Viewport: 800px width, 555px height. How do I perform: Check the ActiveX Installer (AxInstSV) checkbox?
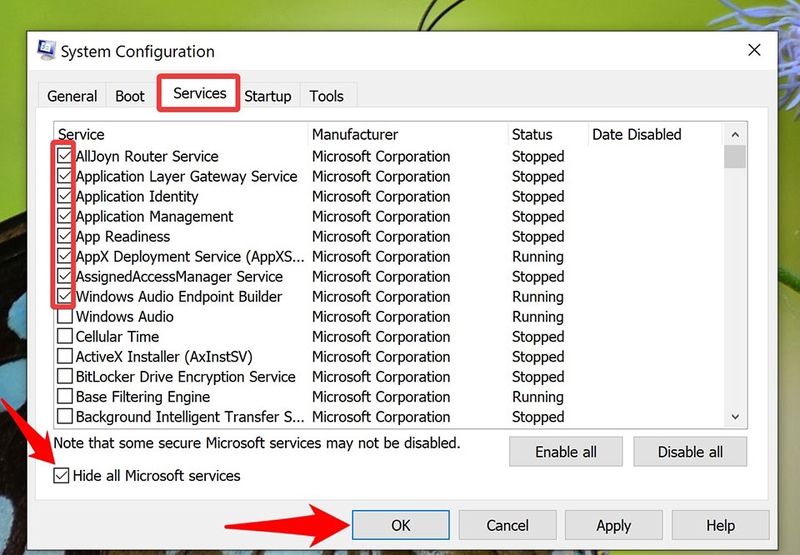tap(64, 356)
